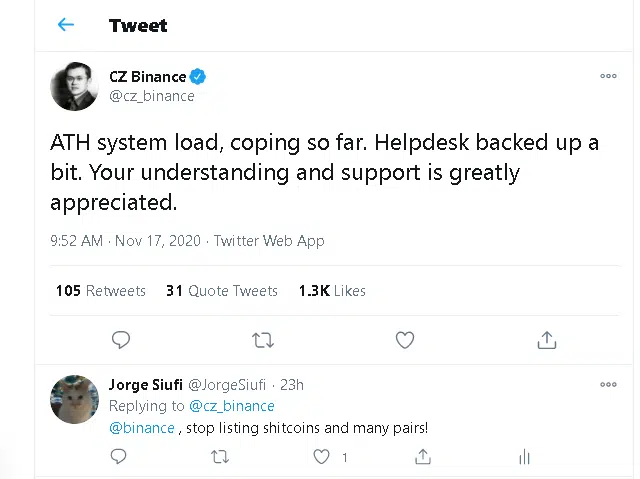Open the @cz_binance link in reply
Image resolution: width=640 pixels, height=479 pixels.
[232, 406]
